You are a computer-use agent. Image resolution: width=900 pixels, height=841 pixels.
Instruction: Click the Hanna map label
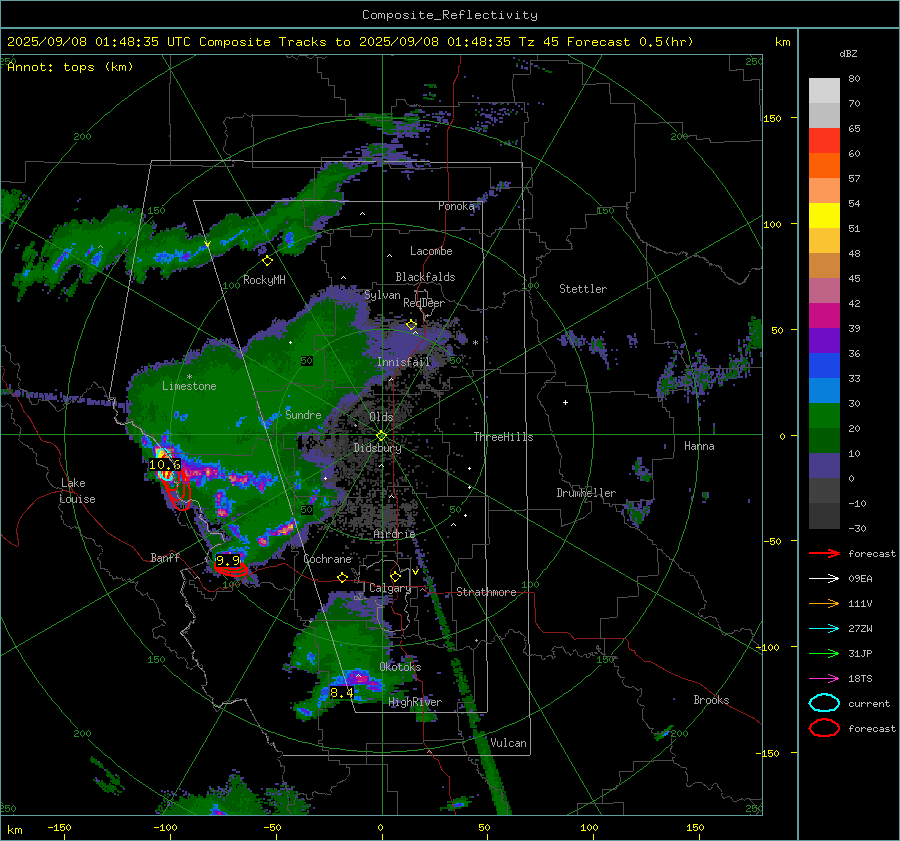pos(699,446)
